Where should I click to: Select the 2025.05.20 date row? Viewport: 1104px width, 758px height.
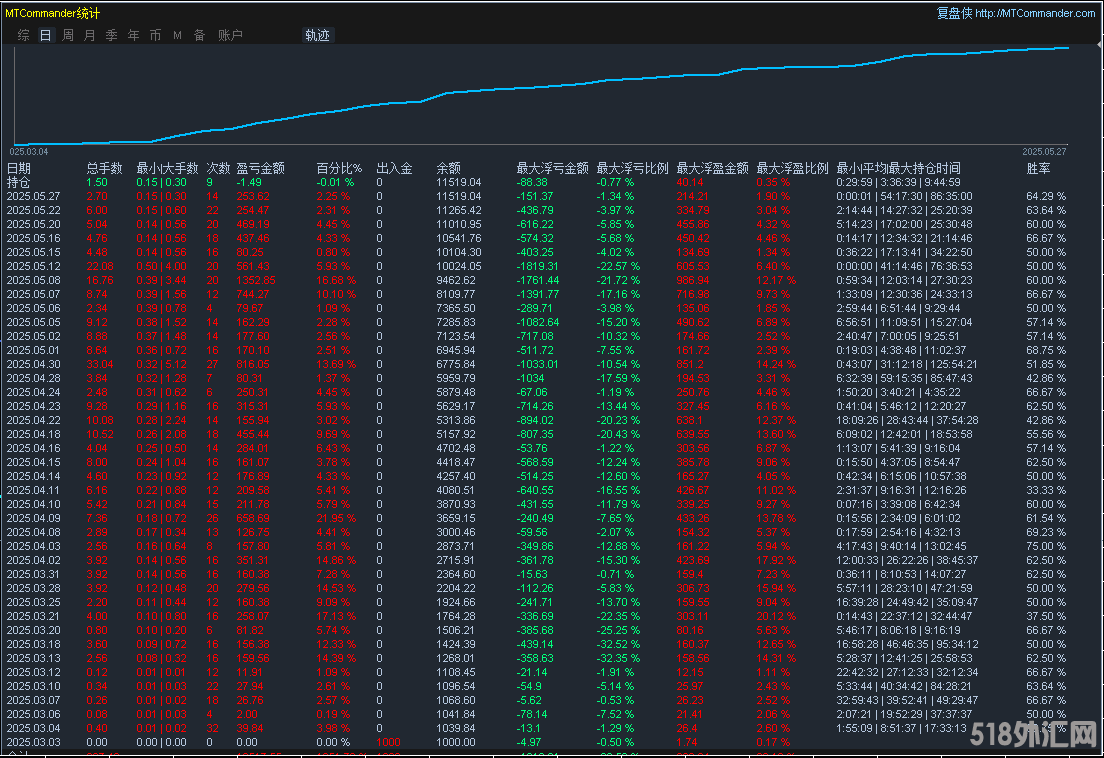pyautogui.click(x=34, y=225)
